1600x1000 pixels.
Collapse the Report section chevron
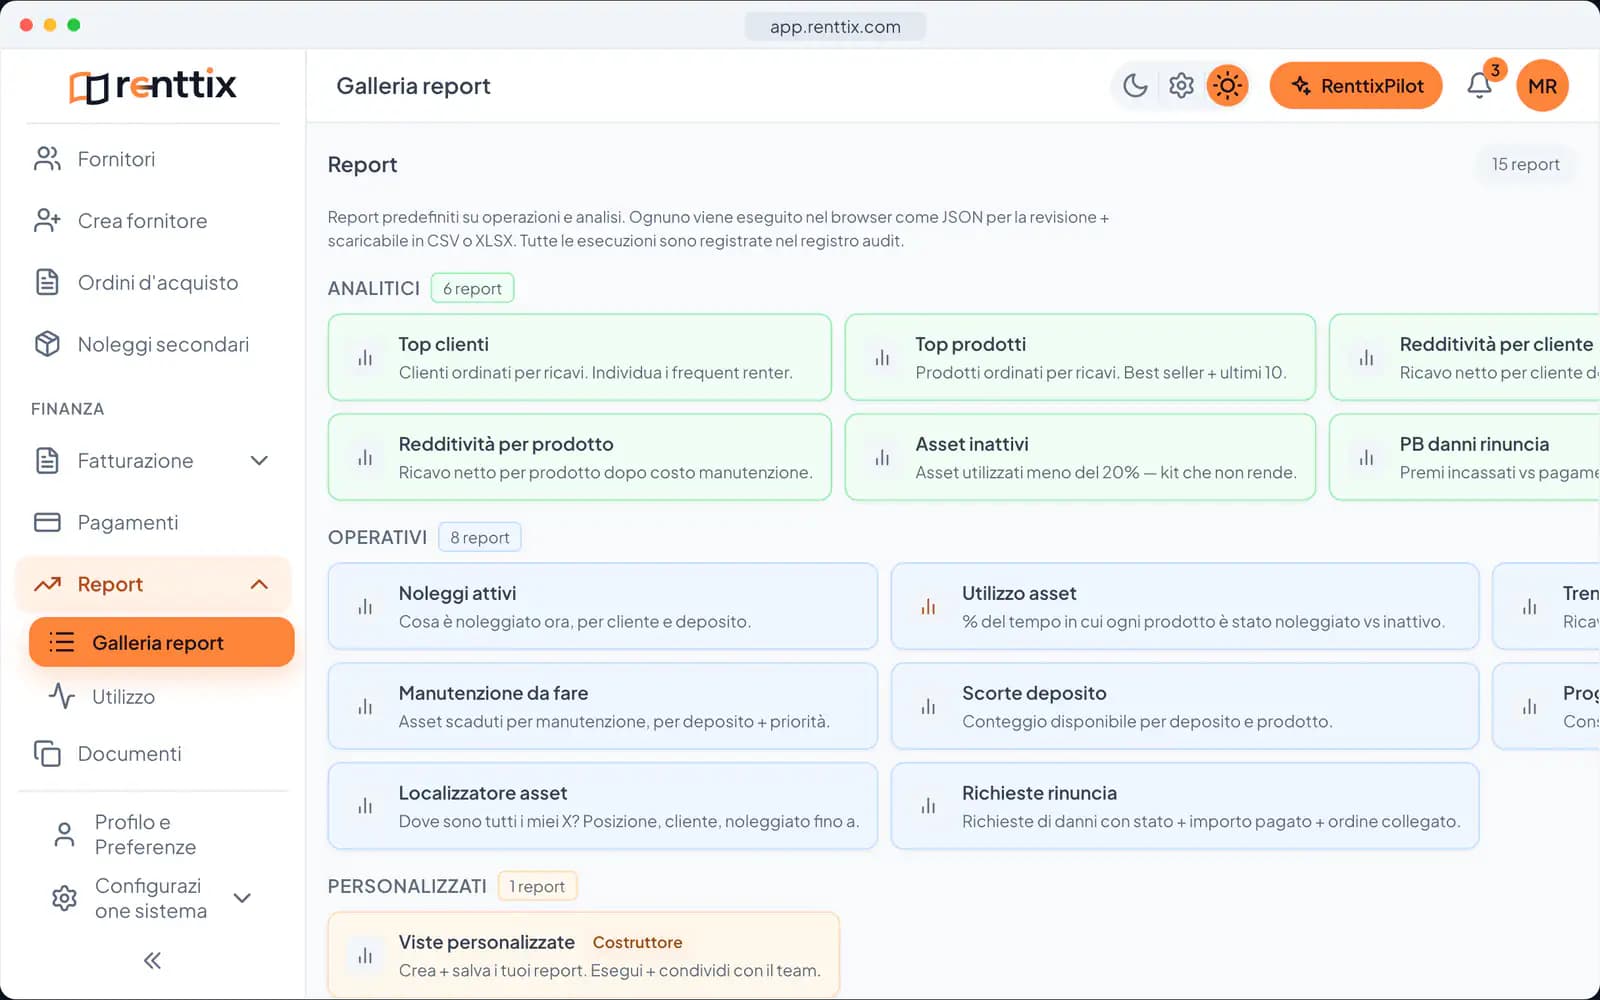tap(259, 584)
